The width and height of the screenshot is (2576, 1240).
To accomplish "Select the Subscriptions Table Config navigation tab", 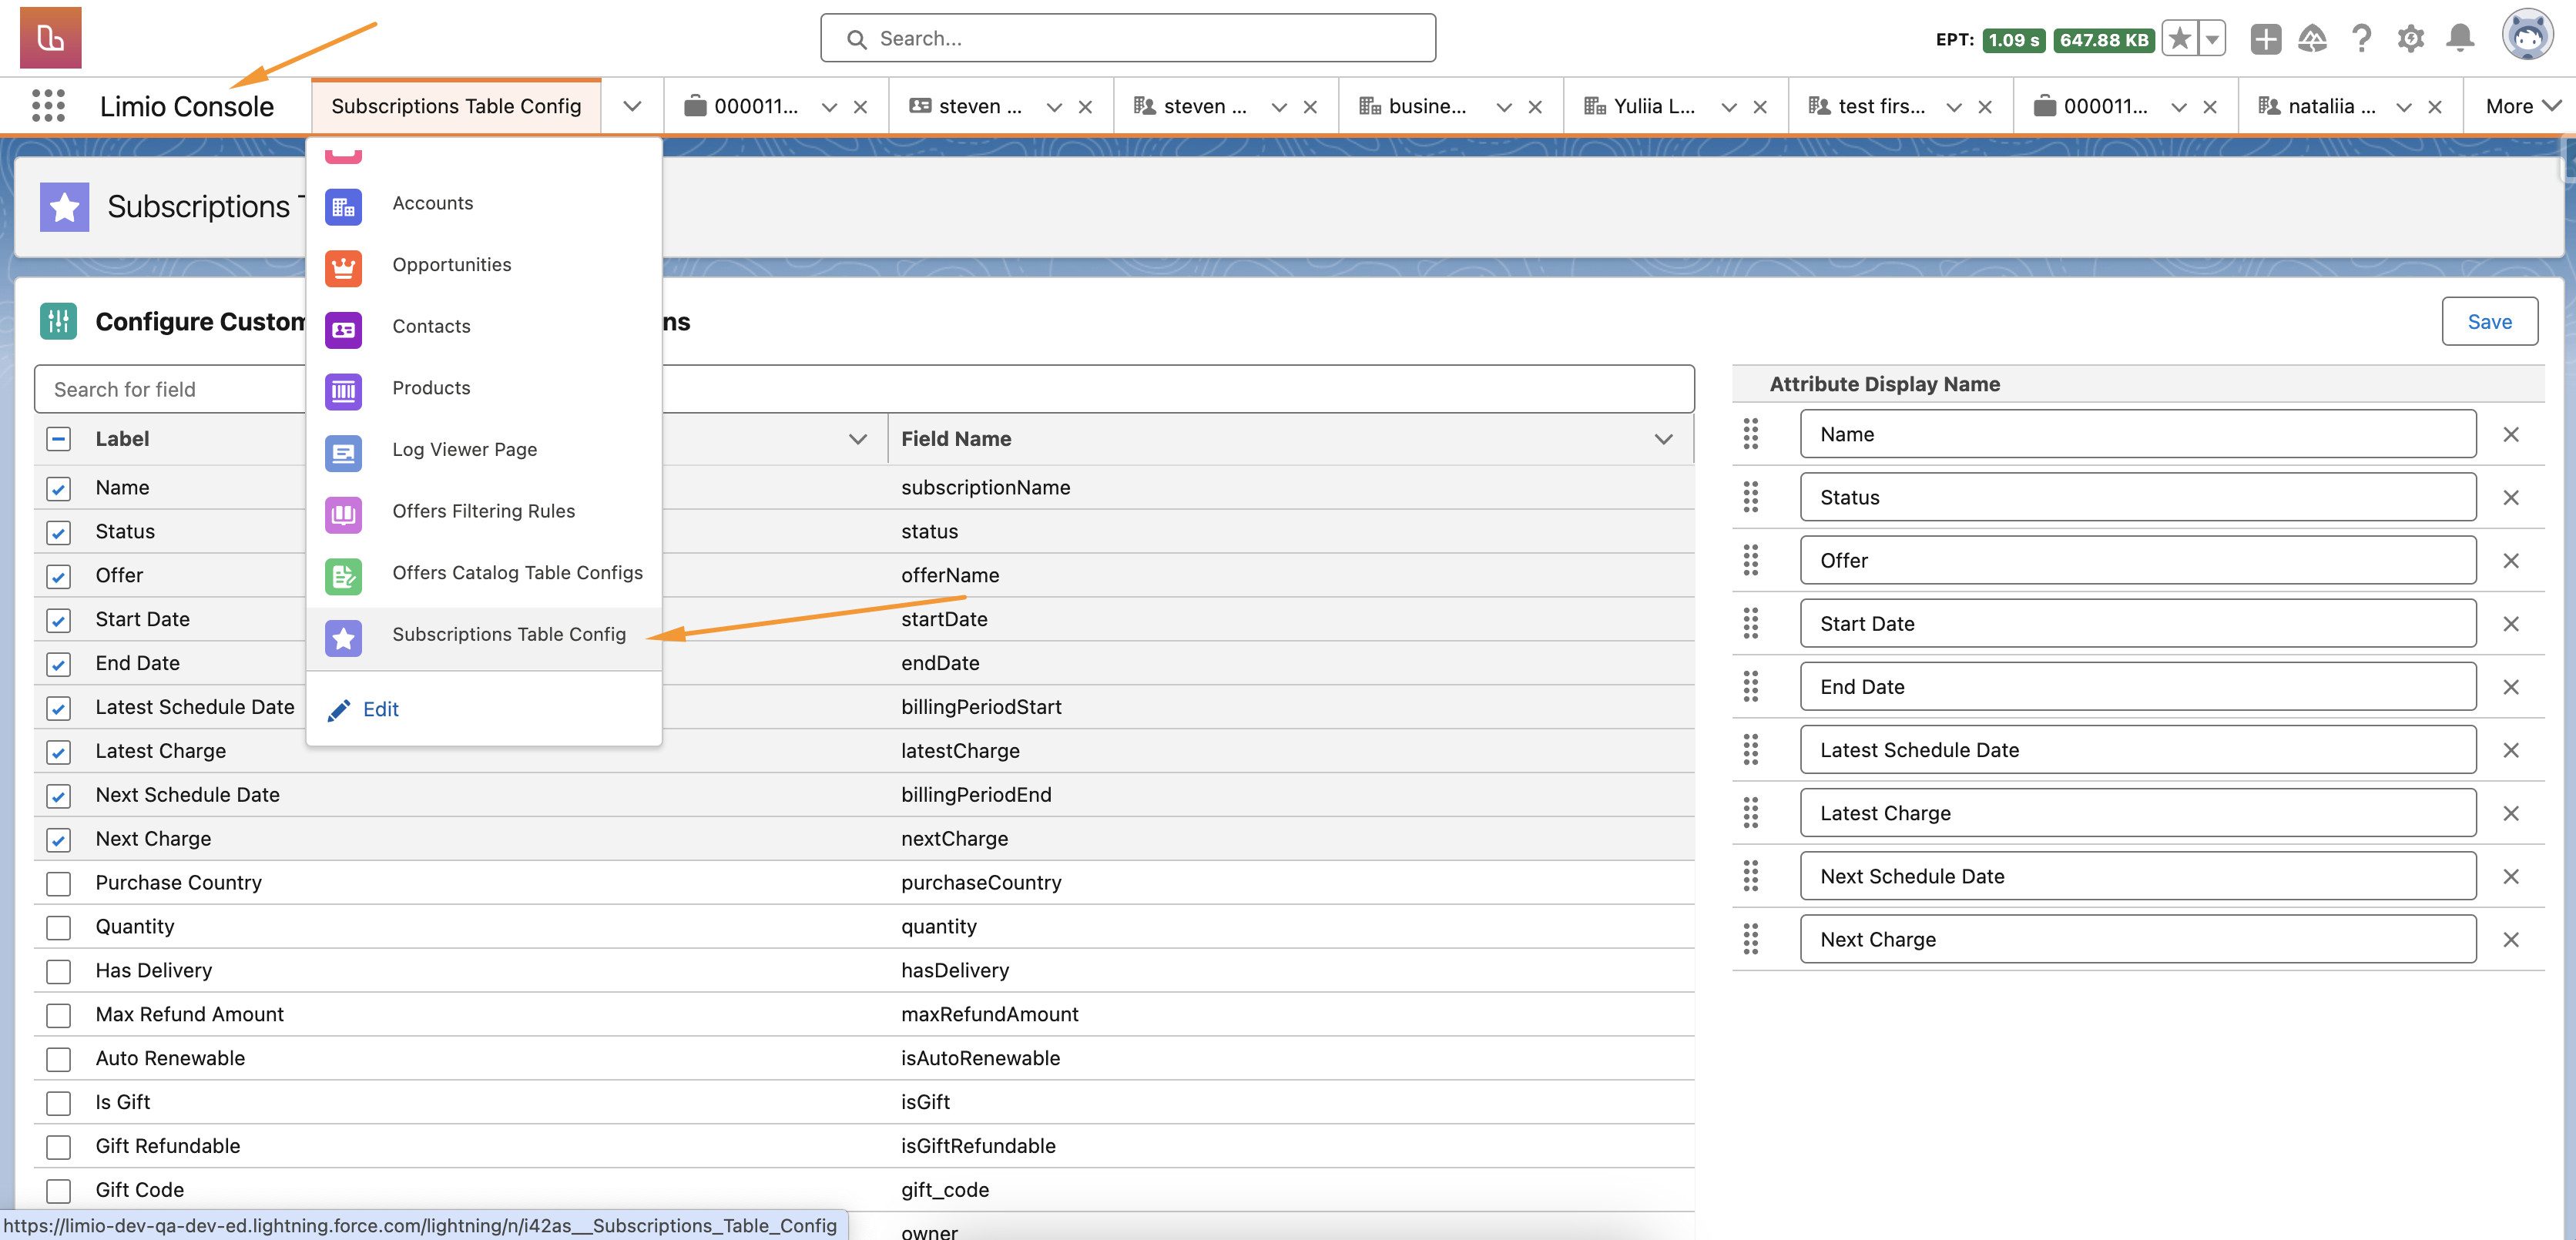I will pos(456,106).
